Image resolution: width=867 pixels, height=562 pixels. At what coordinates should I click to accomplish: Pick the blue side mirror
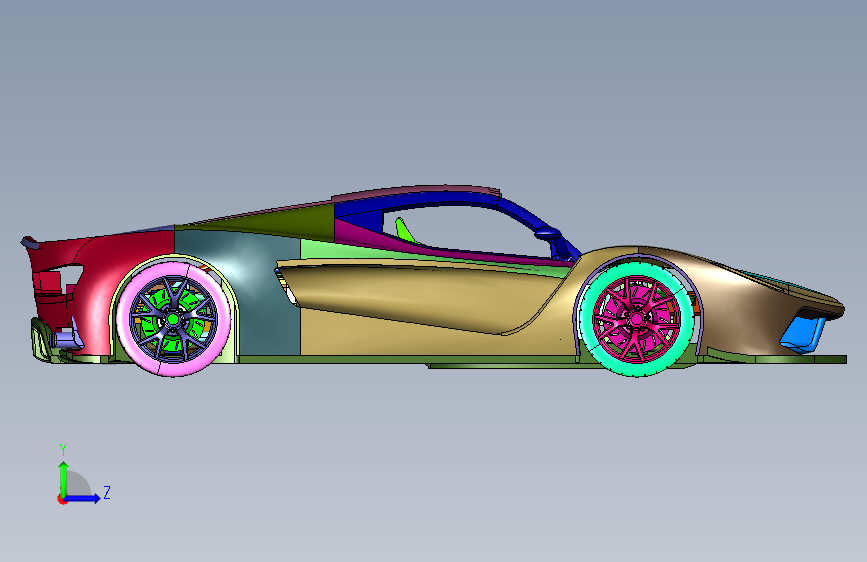click(x=548, y=232)
